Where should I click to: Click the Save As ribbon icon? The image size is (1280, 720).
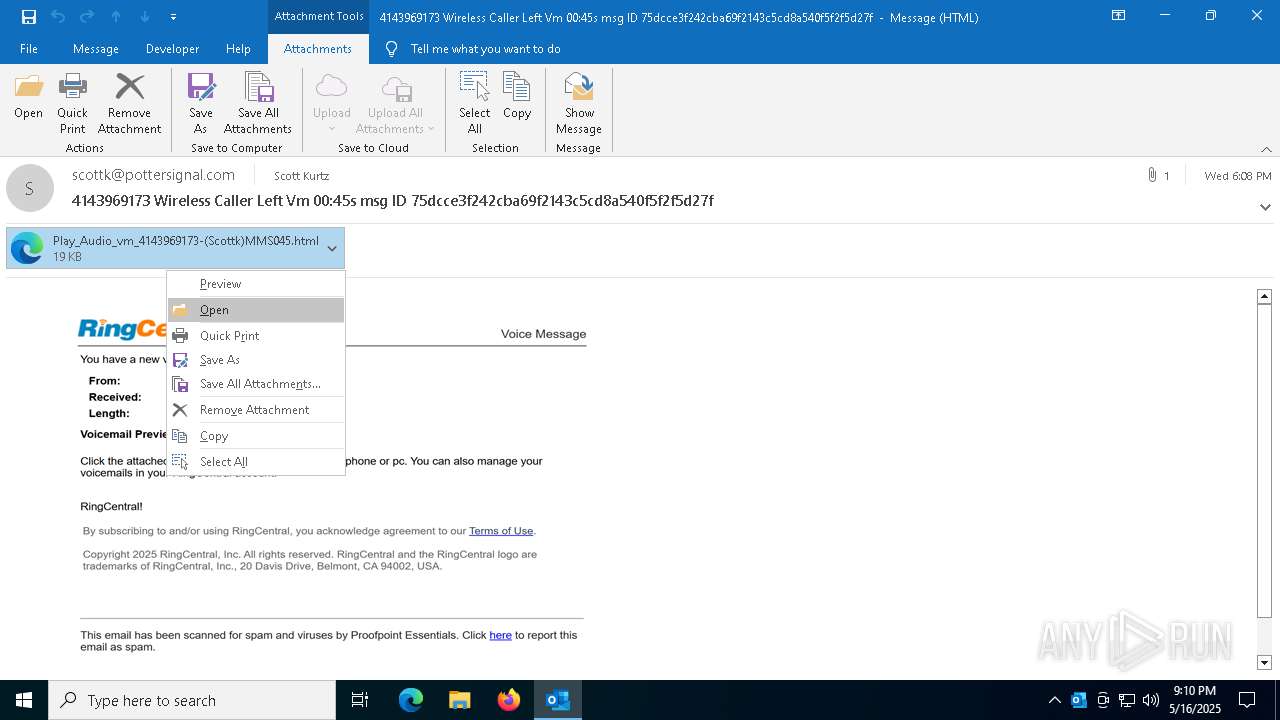(201, 103)
